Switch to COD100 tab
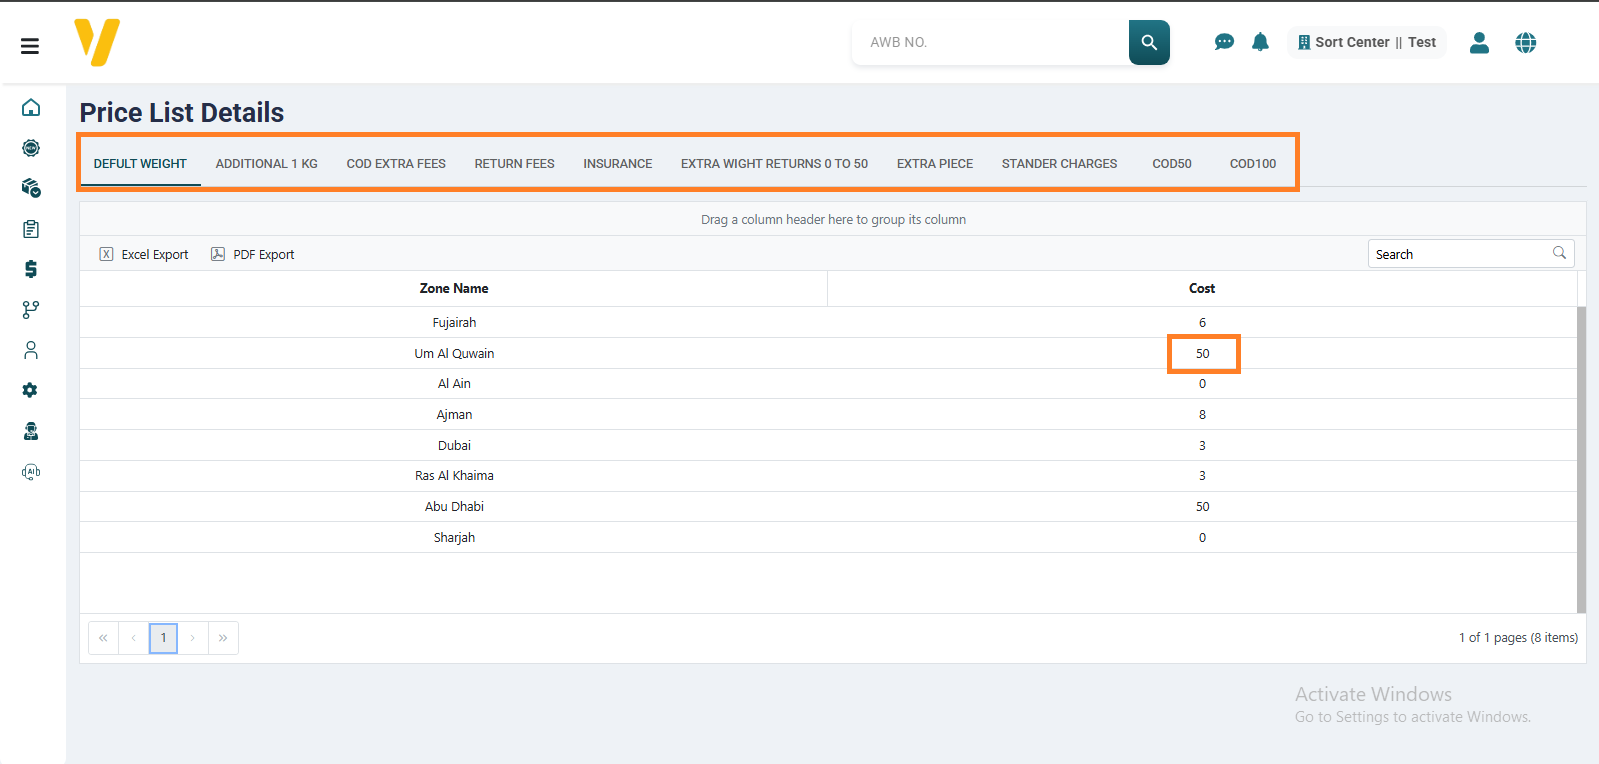 pyautogui.click(x=1253, y=164)
